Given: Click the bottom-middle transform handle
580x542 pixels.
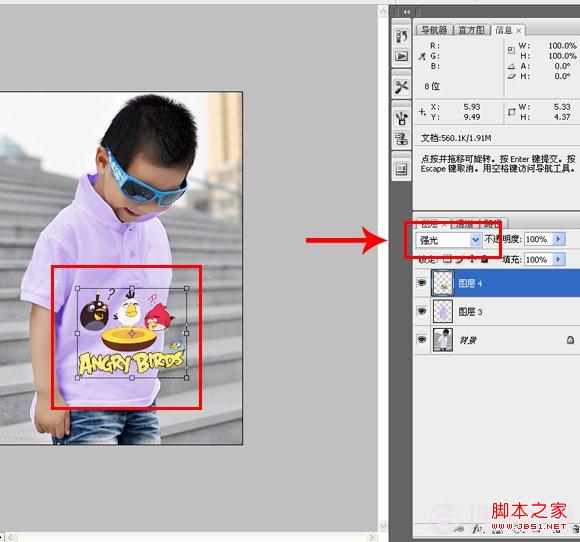Looking at the screenshot, I should coord(132,378).
